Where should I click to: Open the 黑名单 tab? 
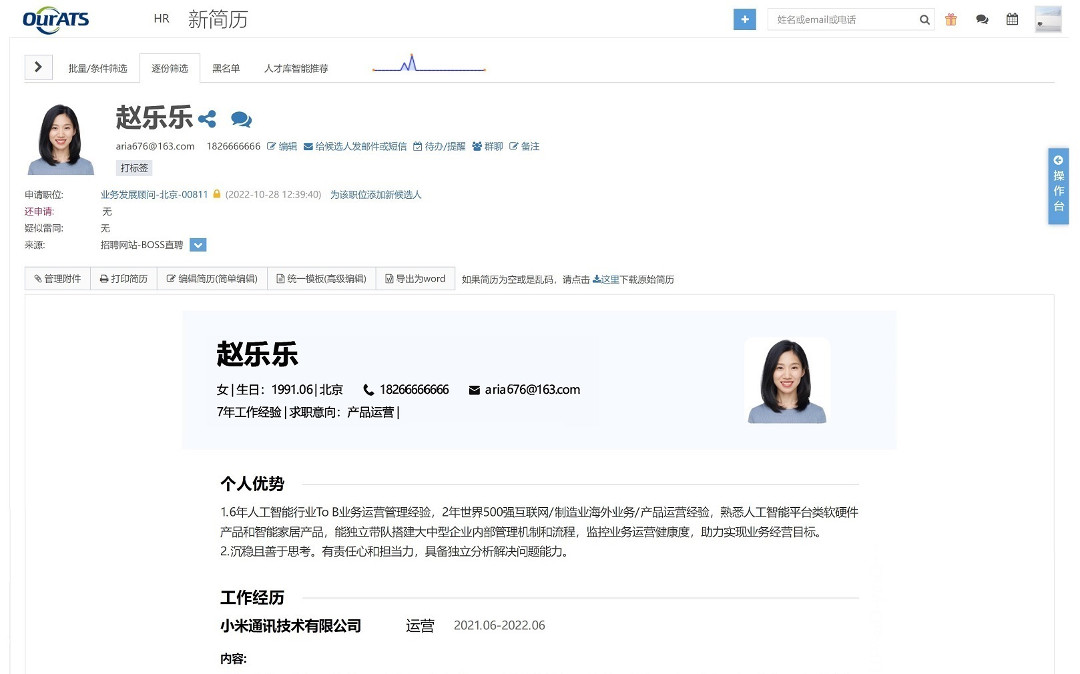pyautogui.click(x=226, y=69)
